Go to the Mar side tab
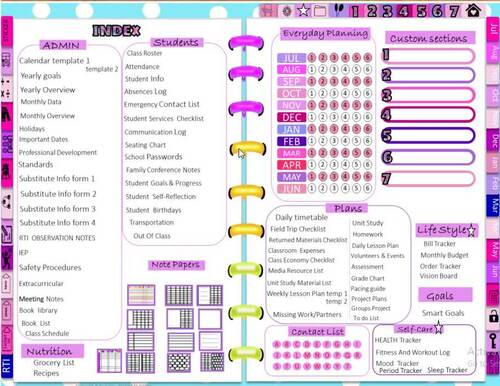This screenshot has width=500, height=386. pyautogui.click(x=494, y=206)
